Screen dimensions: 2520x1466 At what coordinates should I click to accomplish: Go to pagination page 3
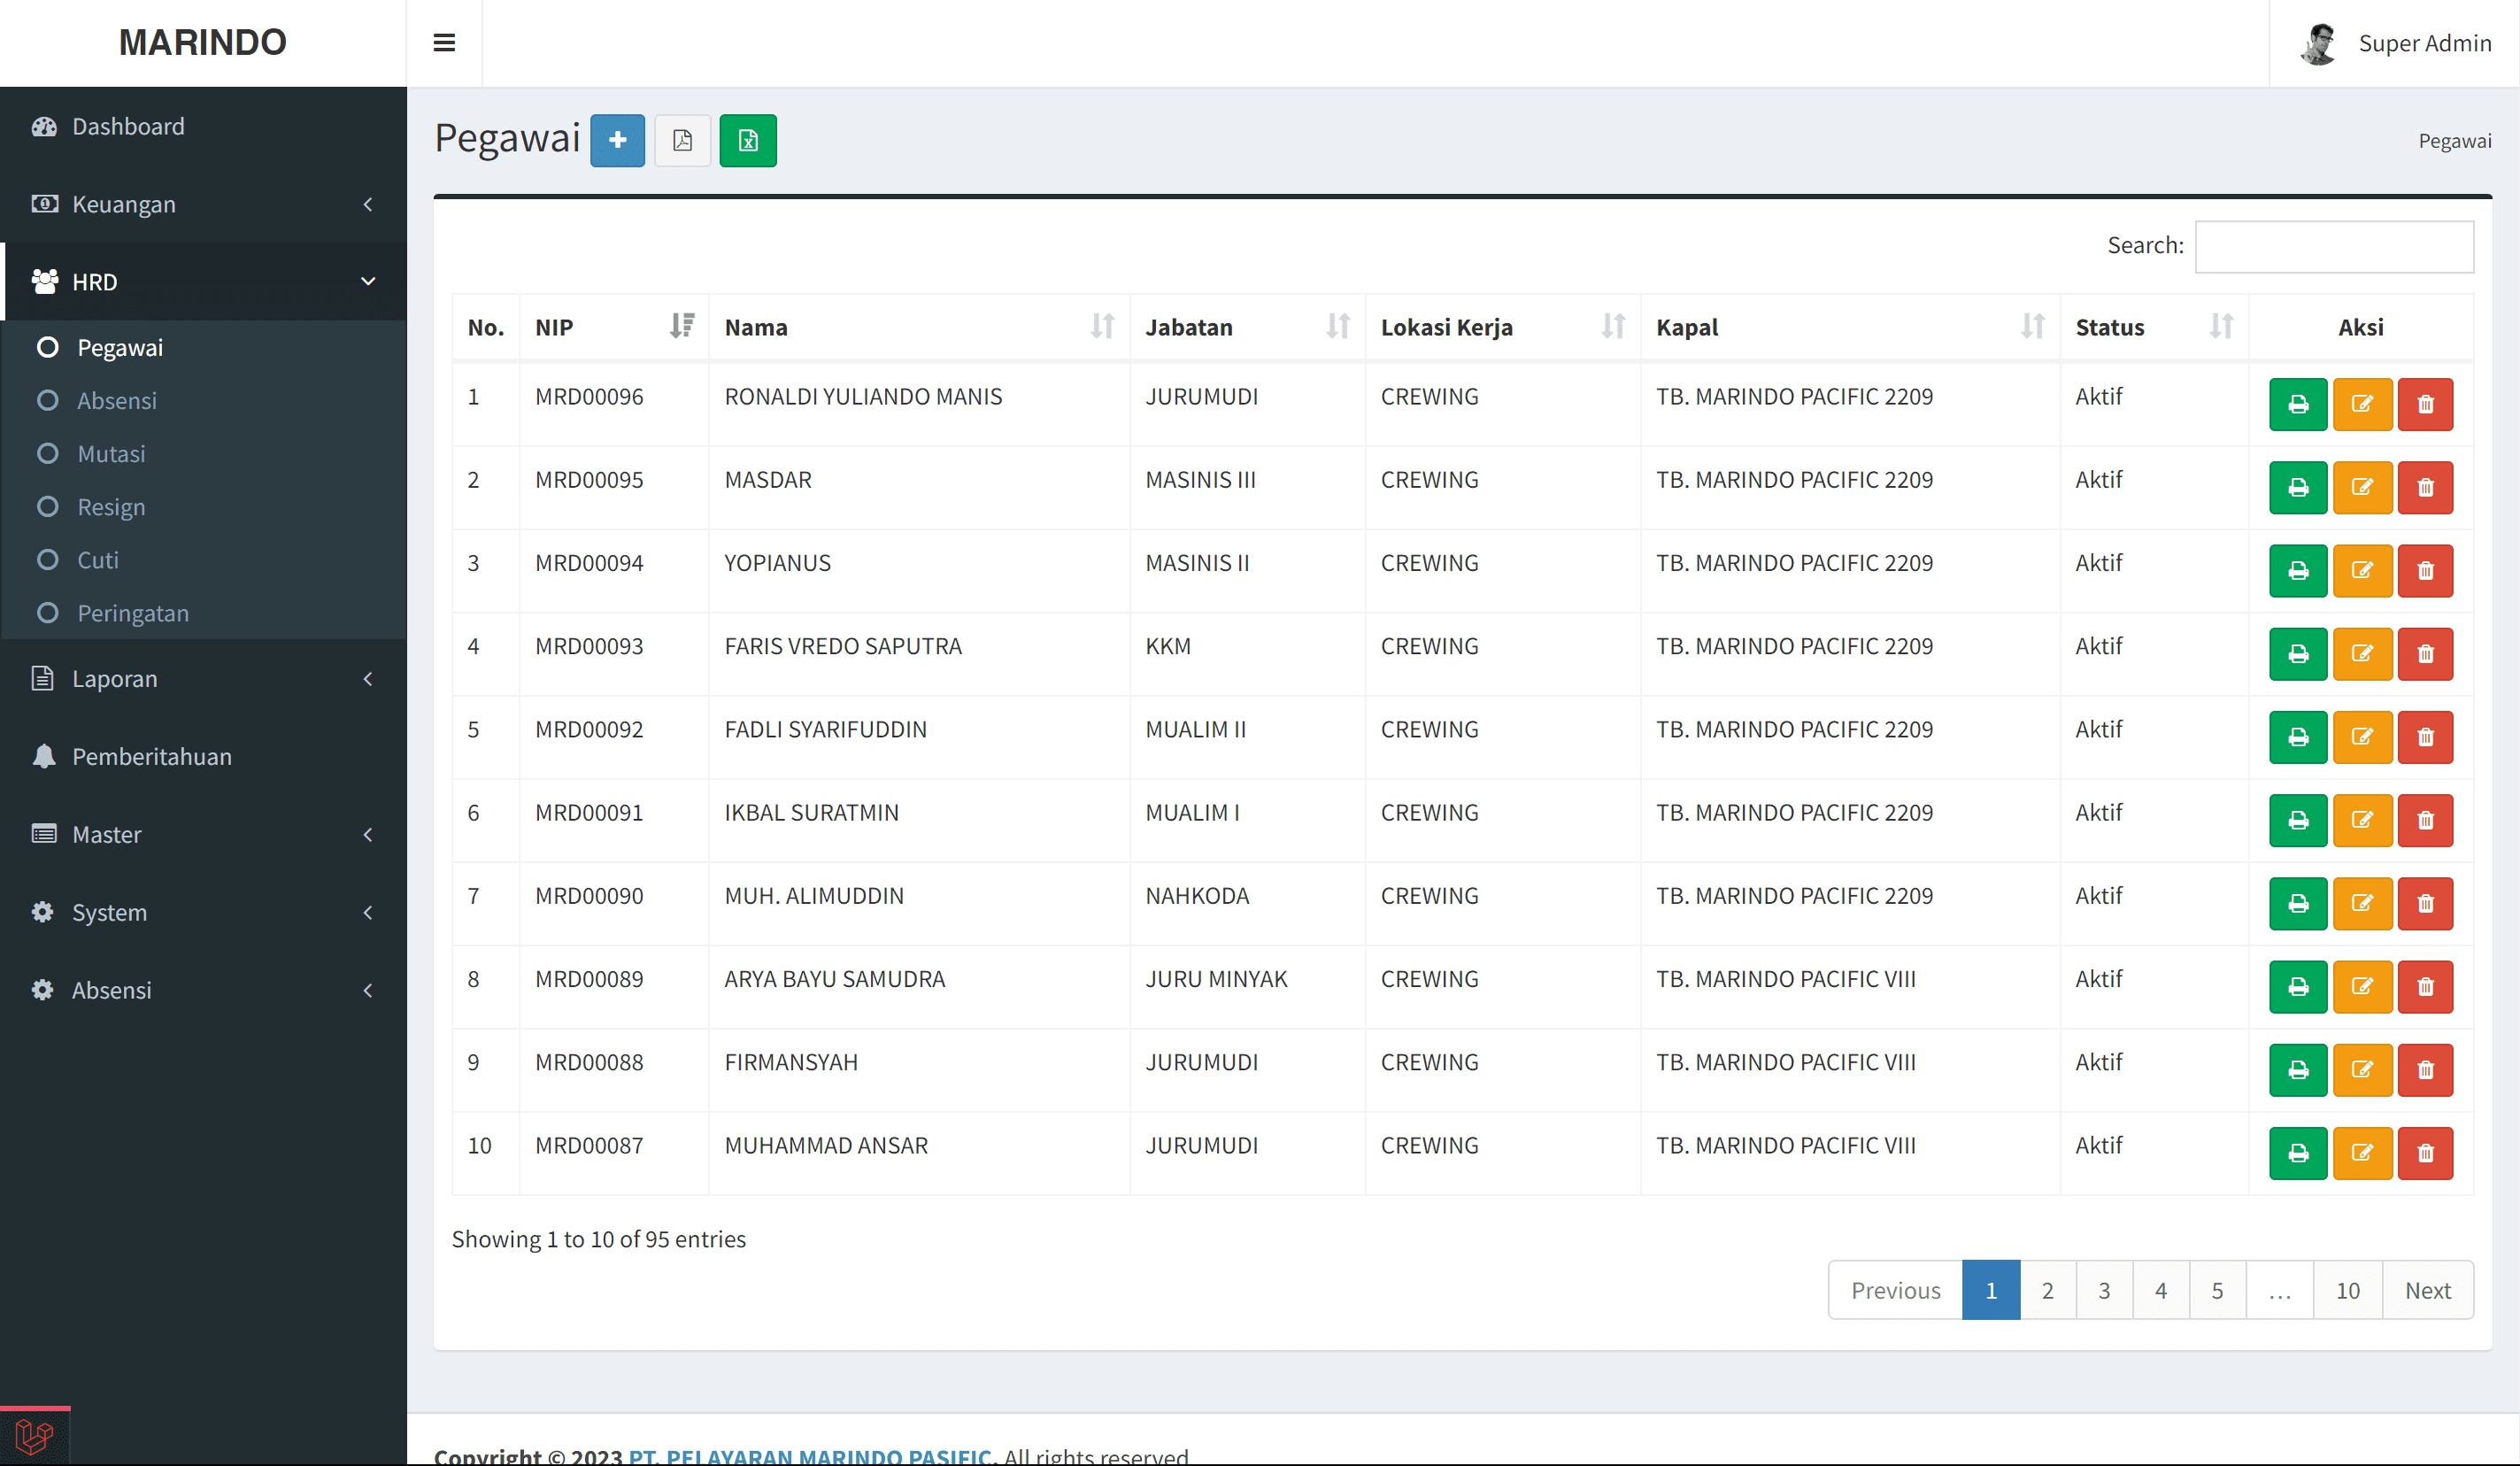pos(2103,1290)
